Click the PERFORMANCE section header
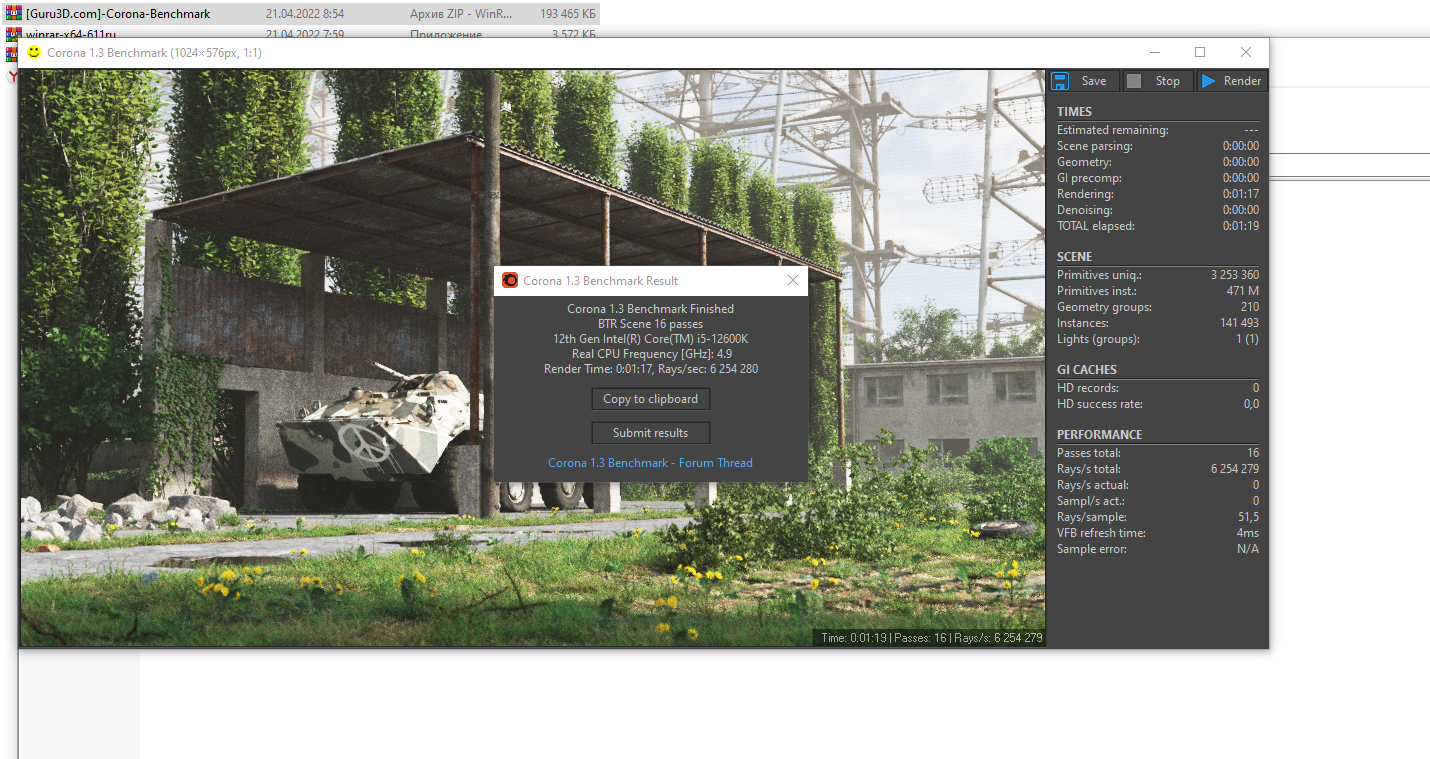 pyautogui.click(x=1099, y=435)
